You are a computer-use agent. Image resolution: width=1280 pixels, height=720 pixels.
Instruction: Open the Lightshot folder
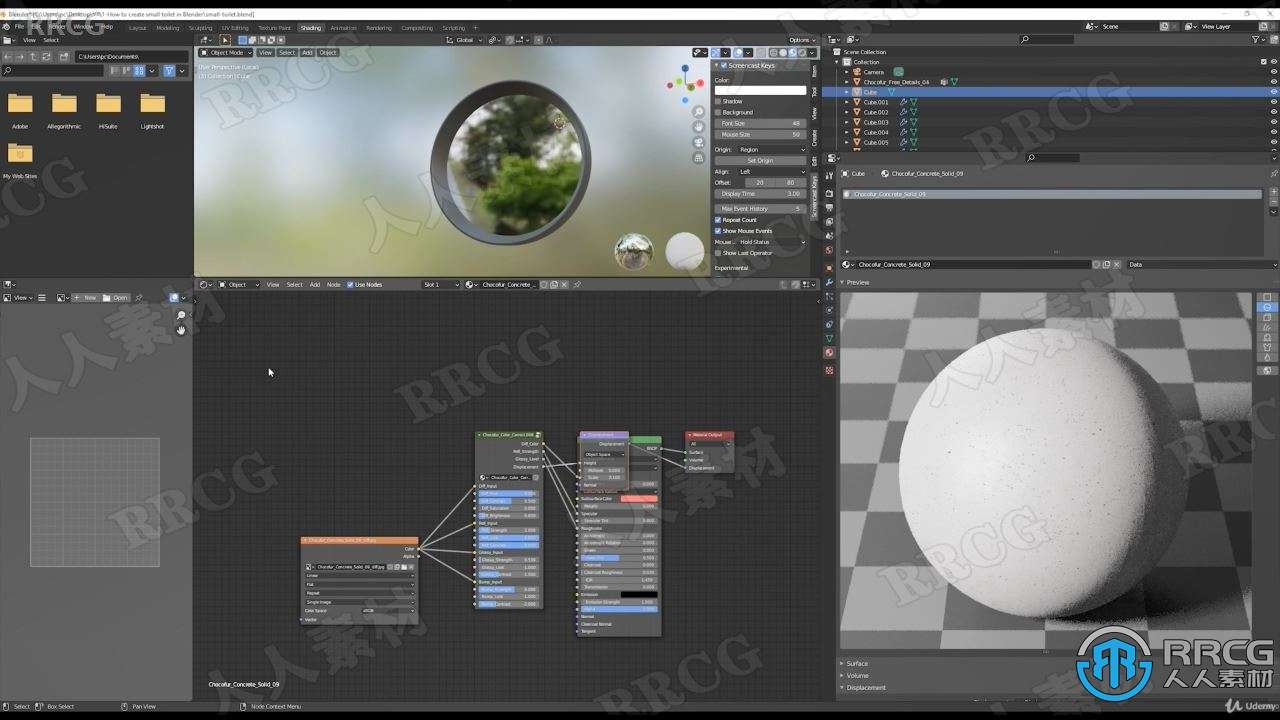coord(152,104)
